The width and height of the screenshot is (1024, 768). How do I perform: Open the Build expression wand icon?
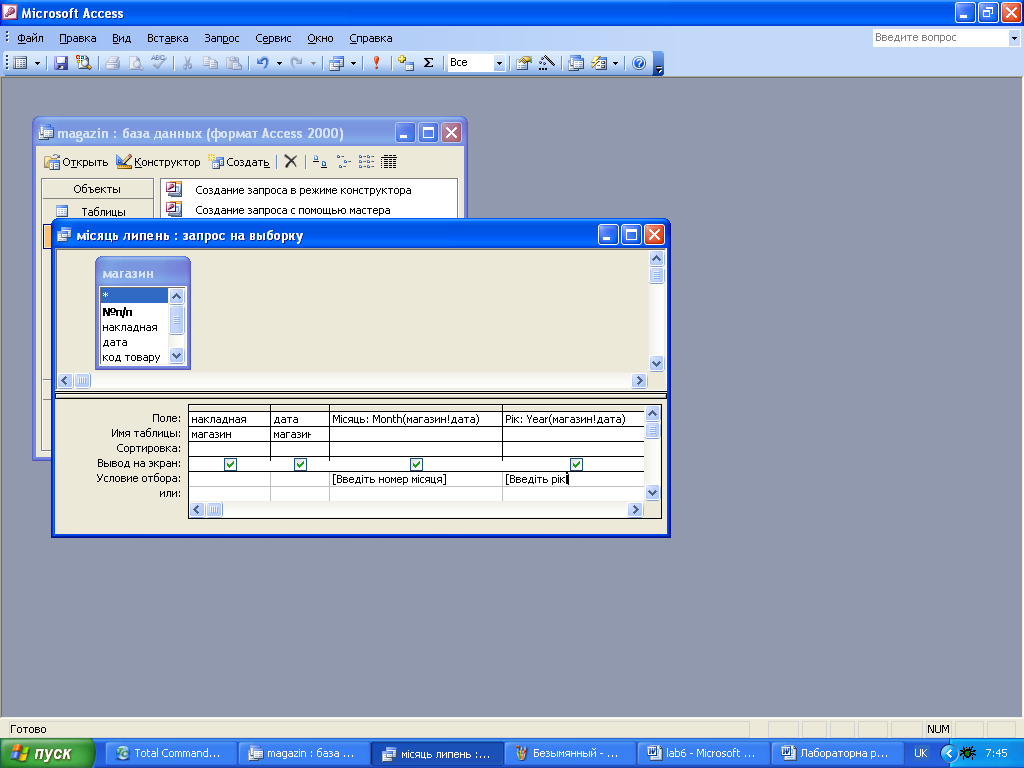point(546,63)
